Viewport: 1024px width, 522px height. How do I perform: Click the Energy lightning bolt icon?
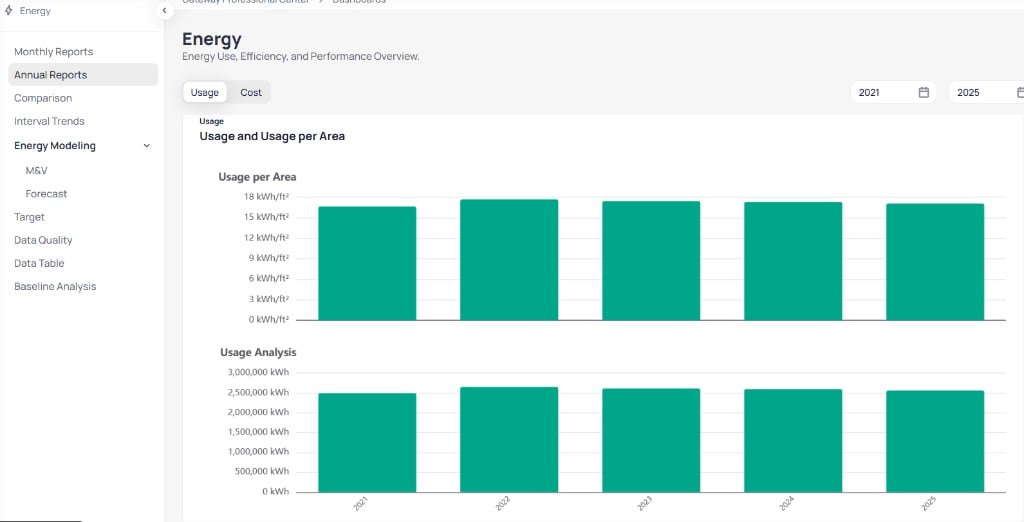[8, 10]
